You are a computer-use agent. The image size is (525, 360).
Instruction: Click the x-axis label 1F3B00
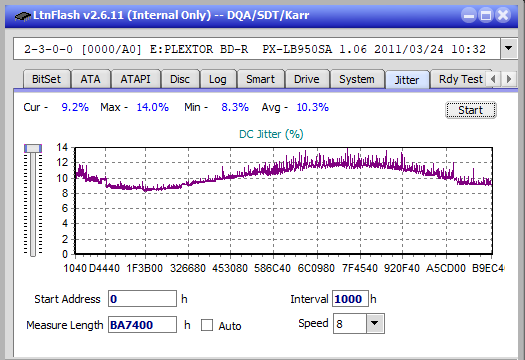[x=144, y=268]
